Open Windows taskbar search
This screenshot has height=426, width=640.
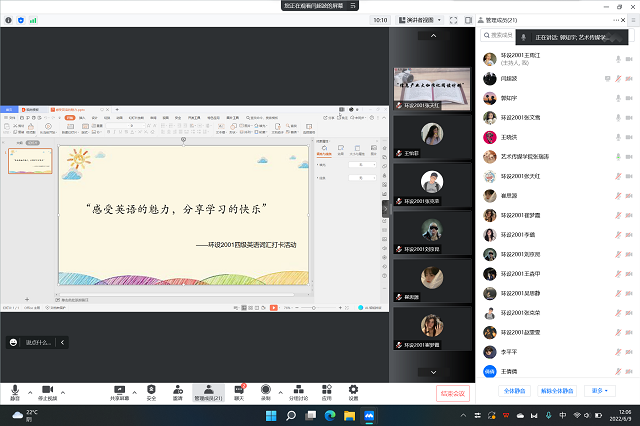tap(291, 416)
